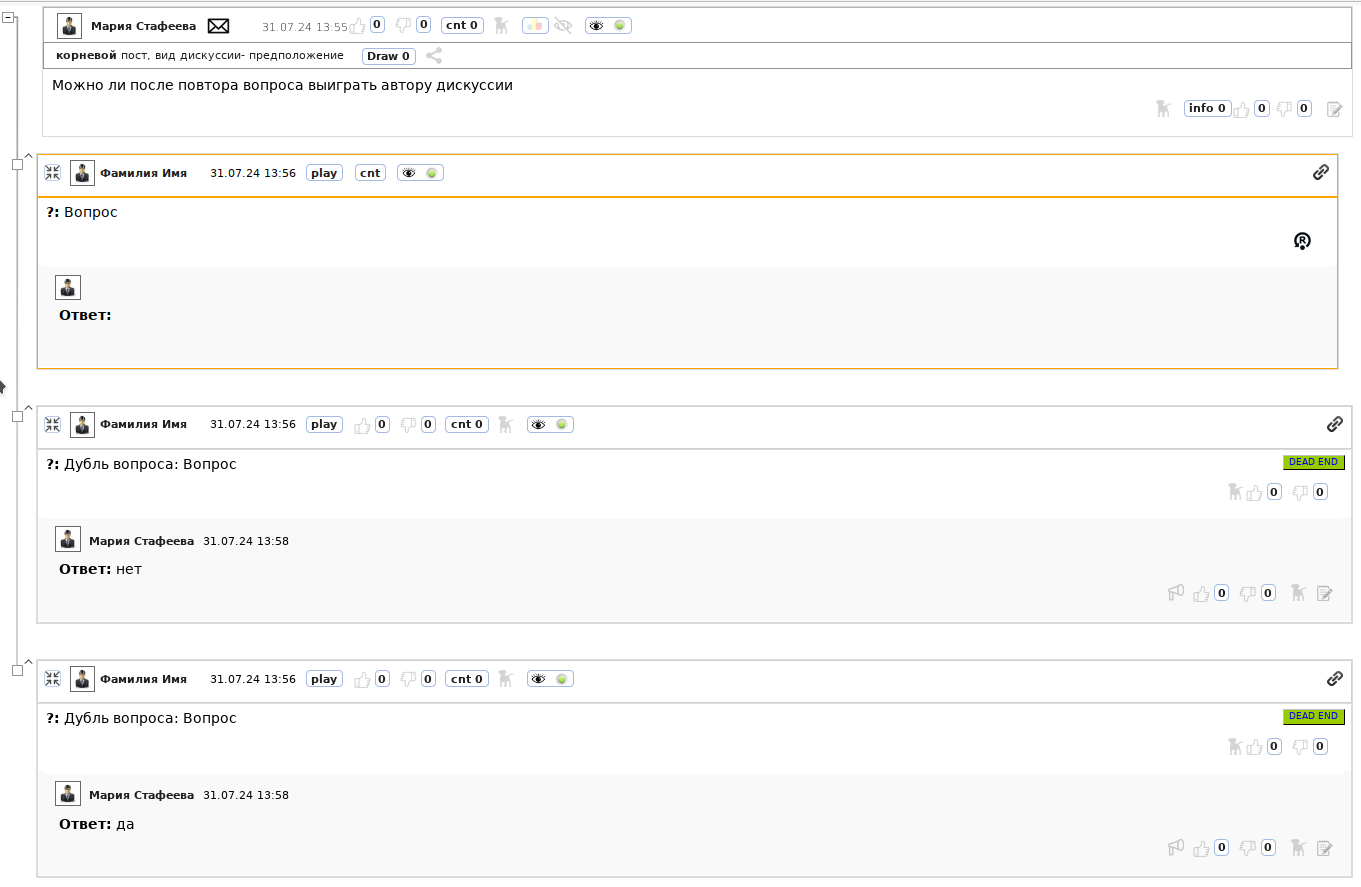Click header dog icon of post answered да
The height and width of the screenshot is (887, 1361).
tap(506, 678)
